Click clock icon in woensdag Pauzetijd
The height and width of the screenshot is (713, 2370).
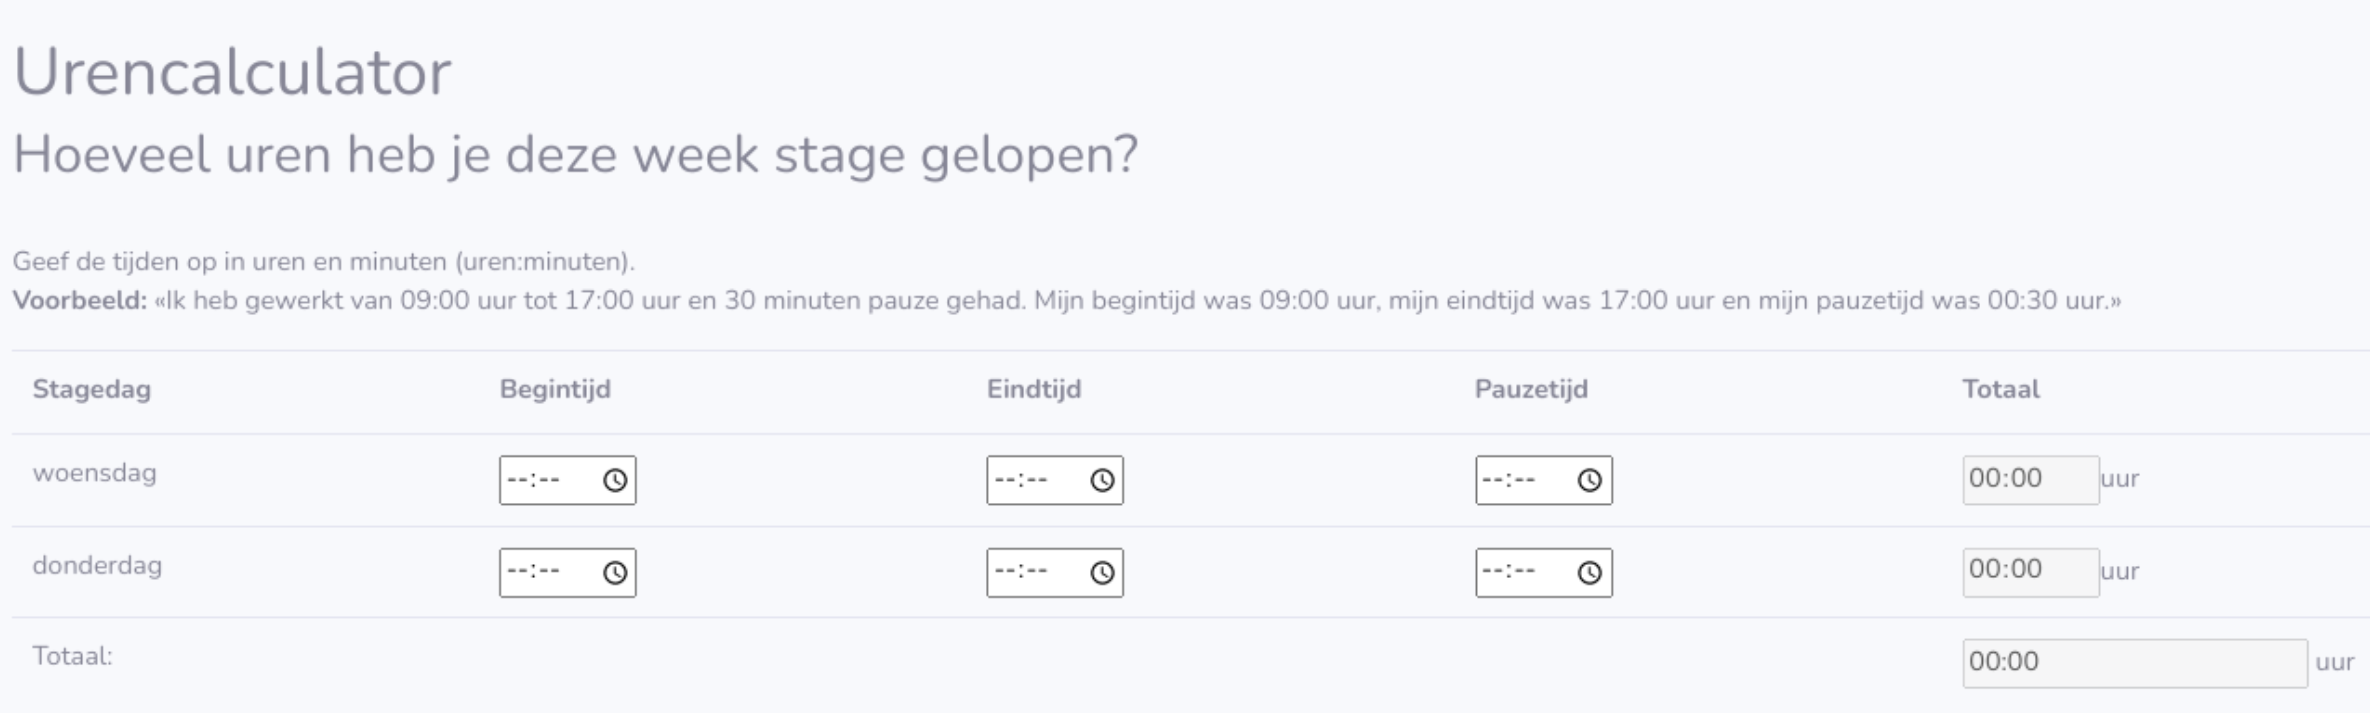point(1589,481)
